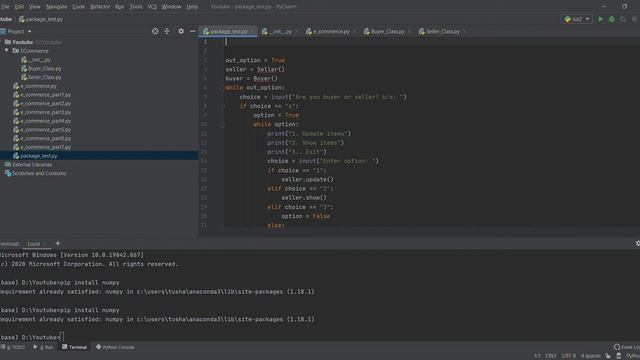This screenshot has height=360, width=640.
Task: Open the View menu
Action: pyautogui.click(x=35, y=7)
